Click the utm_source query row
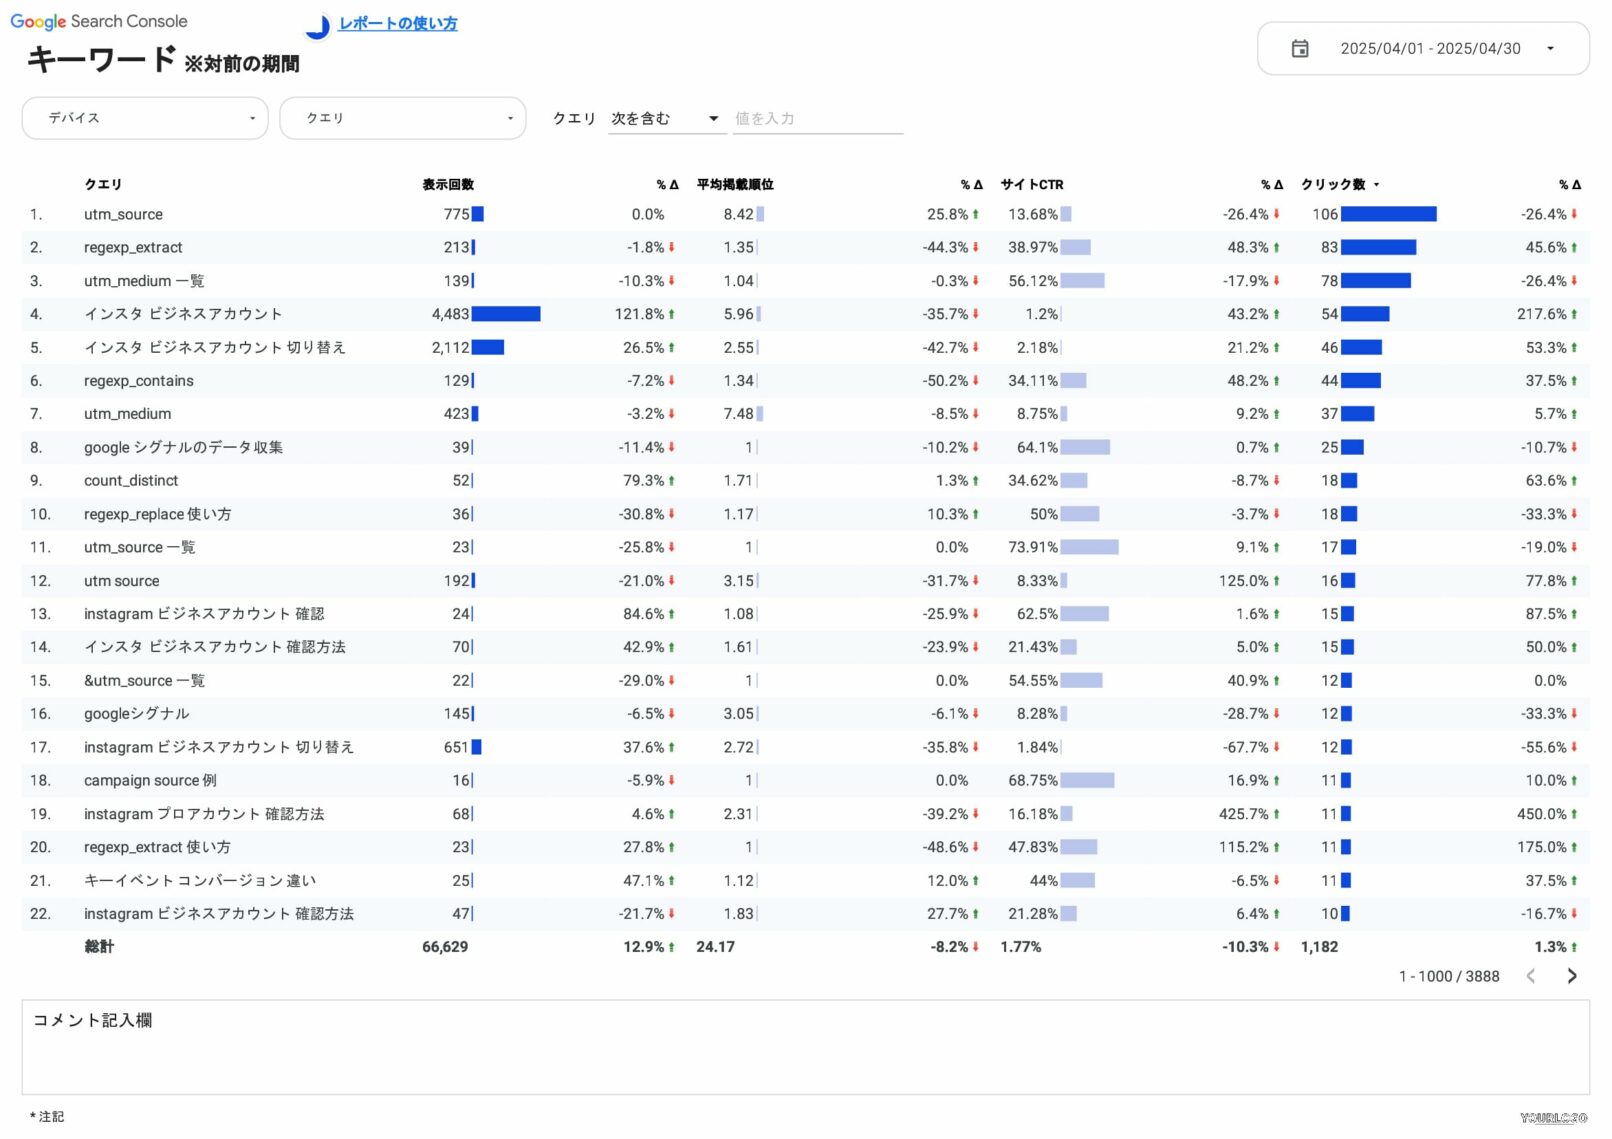Screen dimensions: 1612x1139 click(x=123, y=215)
